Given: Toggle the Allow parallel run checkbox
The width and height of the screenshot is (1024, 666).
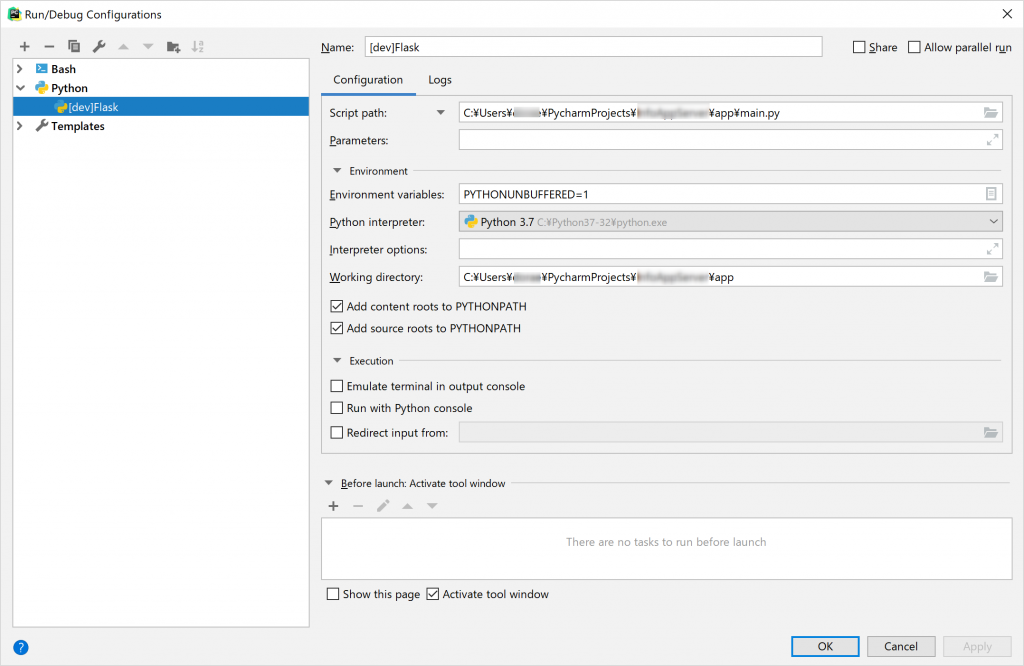Looking at the screenshot, I should pos(914,47).
